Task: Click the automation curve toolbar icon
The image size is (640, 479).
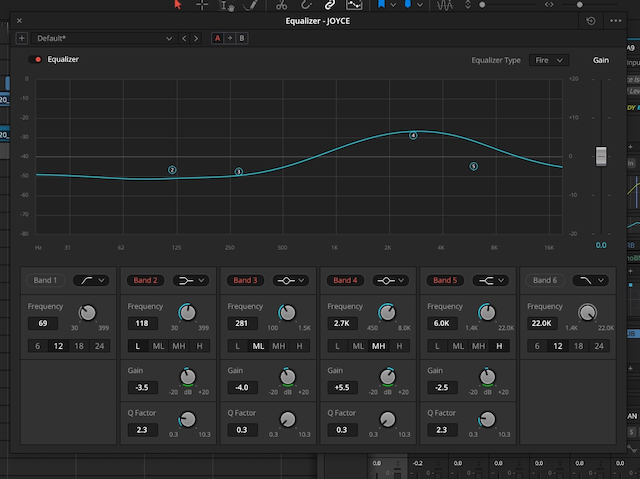Action: [x=354, y=5]
